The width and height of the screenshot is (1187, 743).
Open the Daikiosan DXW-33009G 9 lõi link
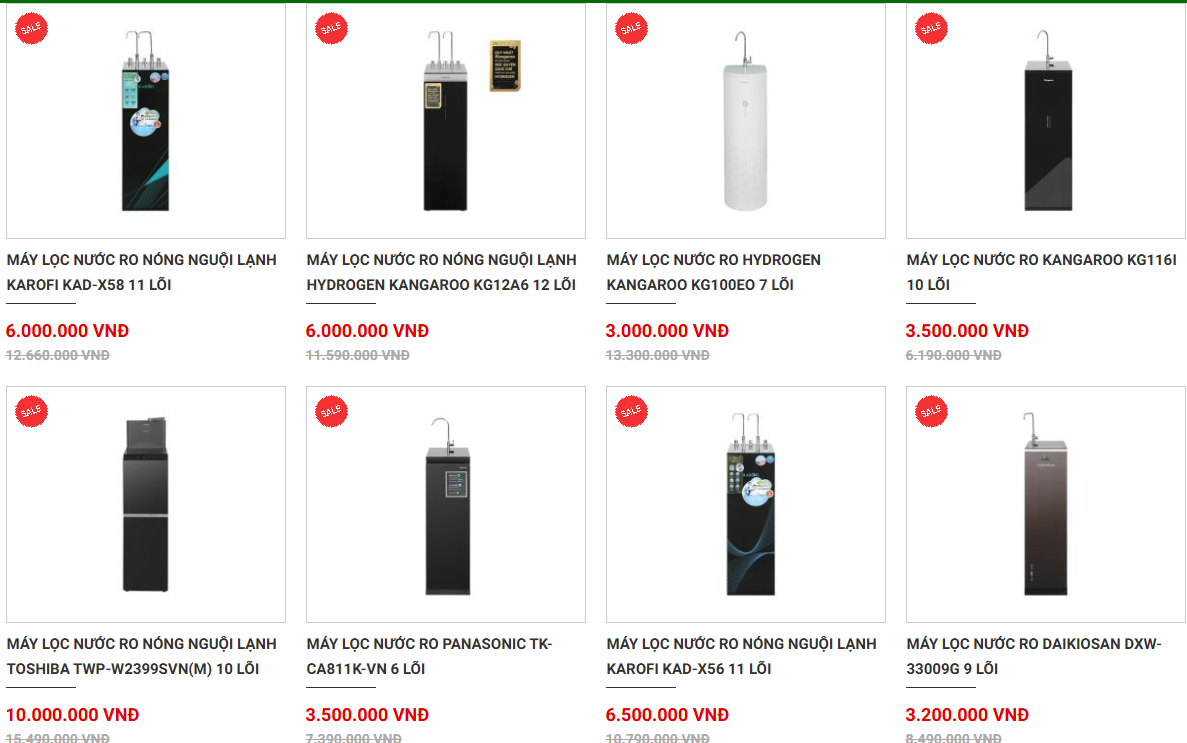[x=1034, y=656]
